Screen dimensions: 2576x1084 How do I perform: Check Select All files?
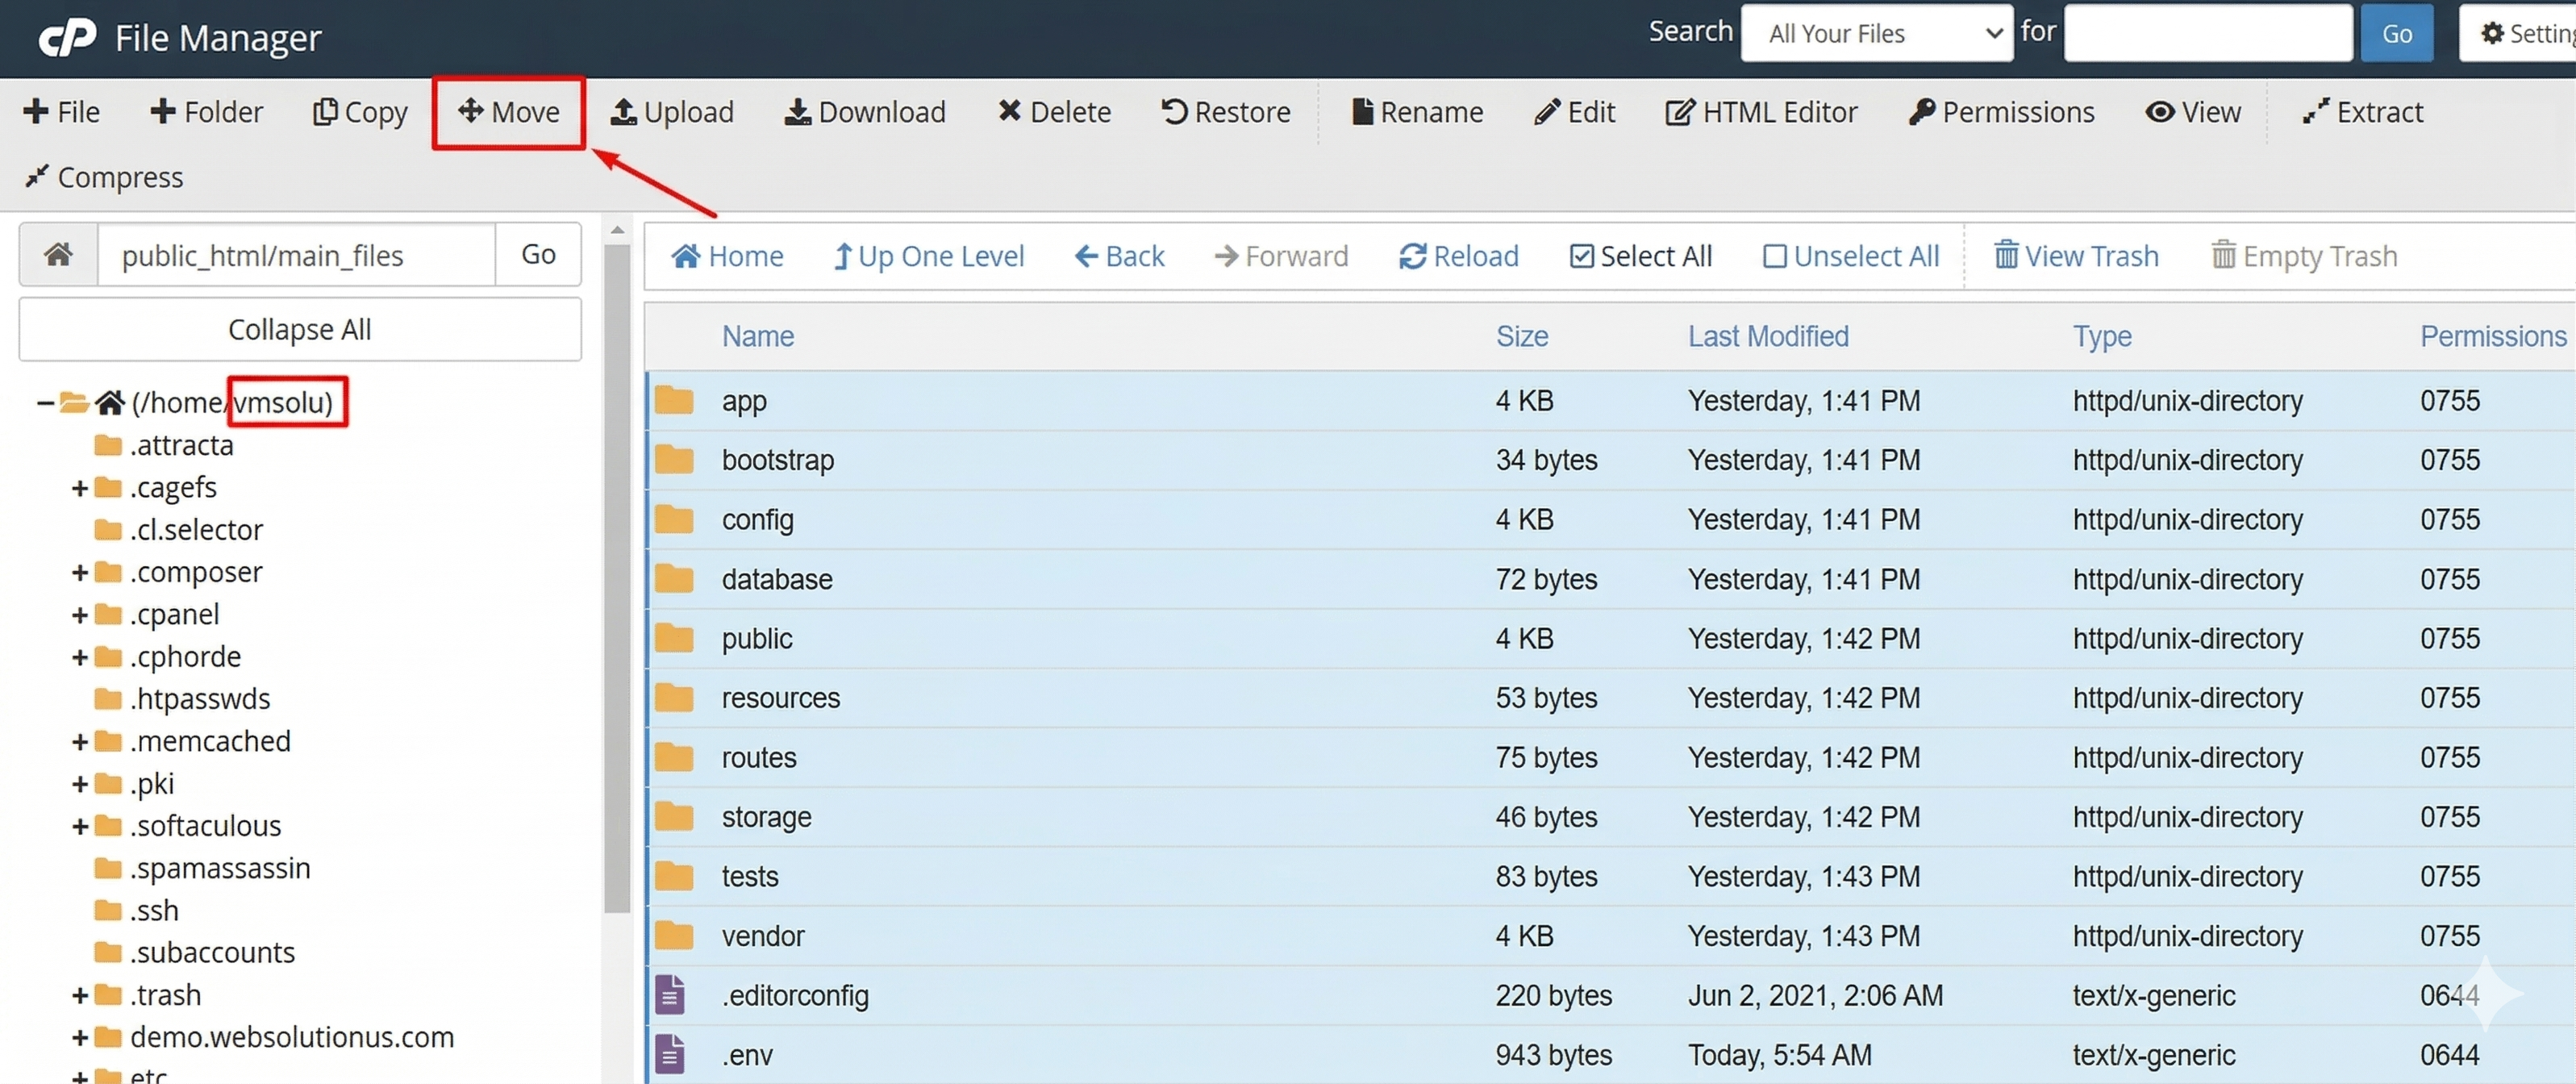[x=1640, y=256]
